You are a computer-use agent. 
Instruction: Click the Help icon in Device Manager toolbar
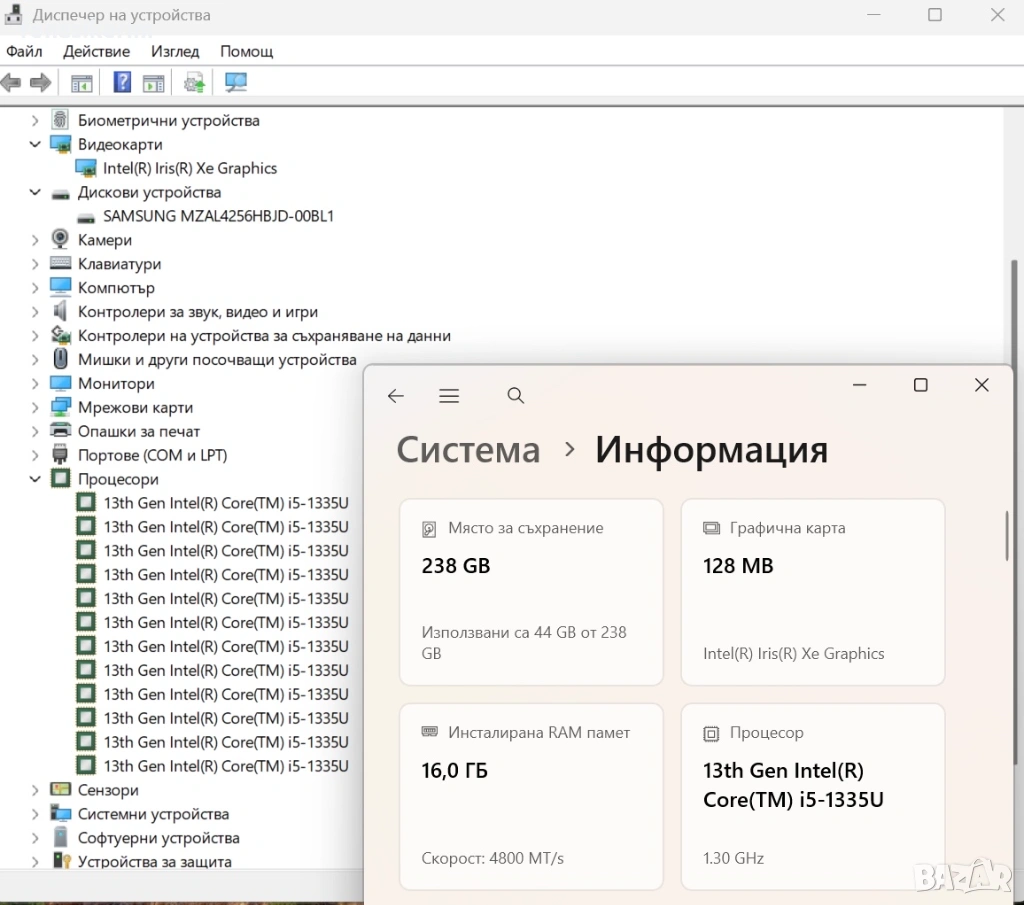(122, 83)
